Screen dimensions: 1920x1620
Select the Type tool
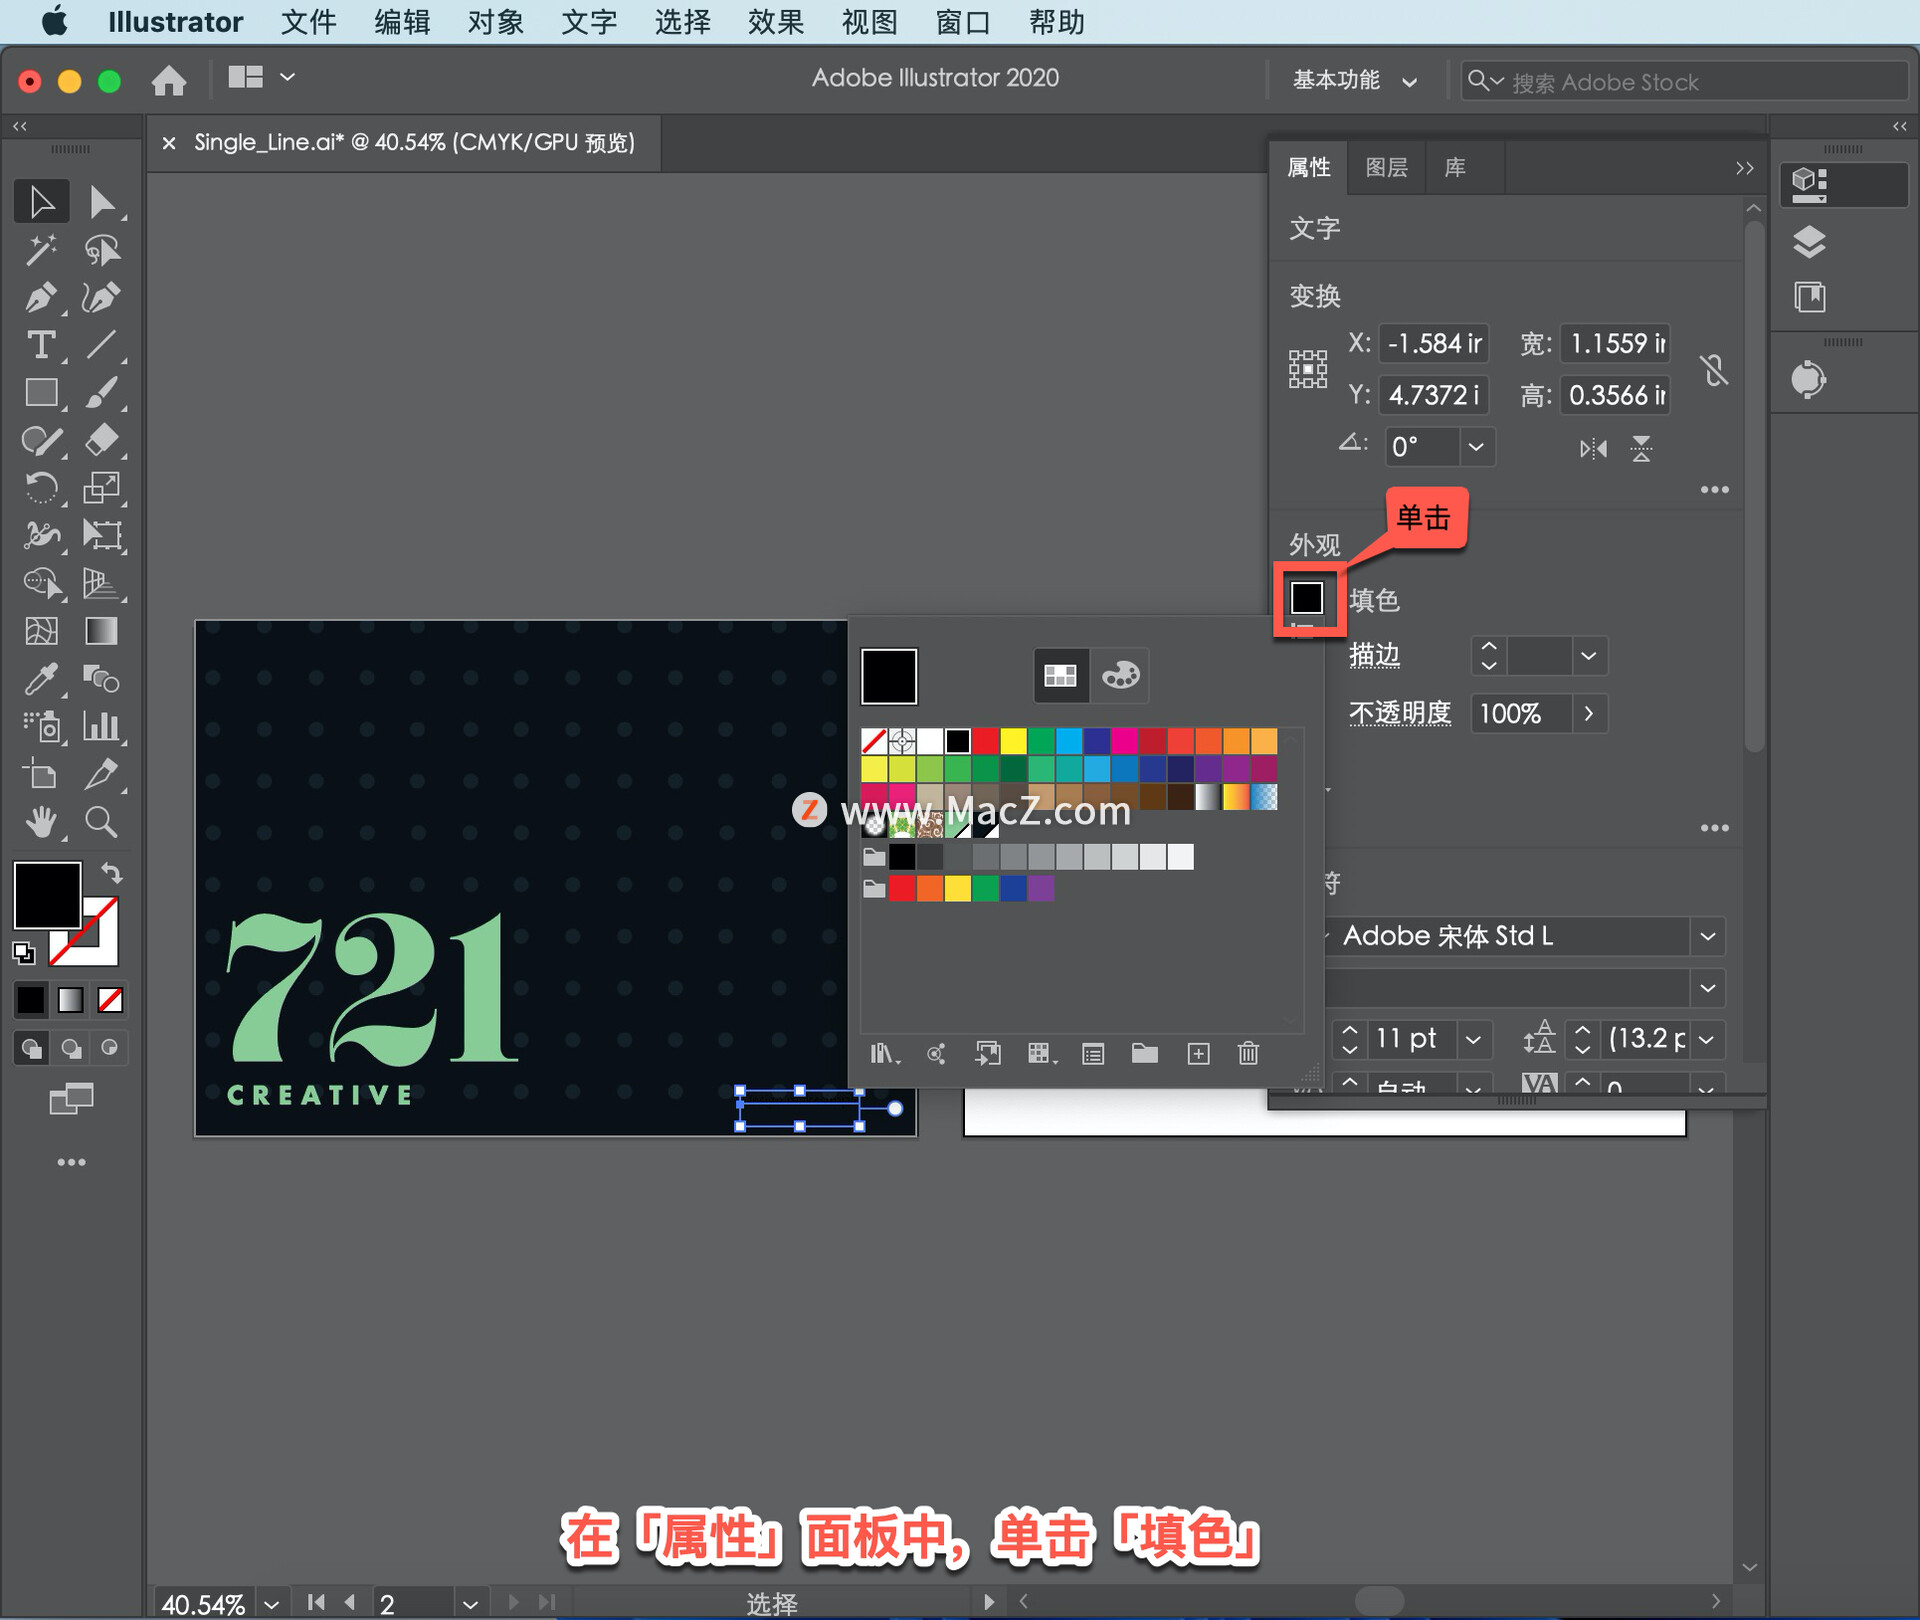point(40,345)
